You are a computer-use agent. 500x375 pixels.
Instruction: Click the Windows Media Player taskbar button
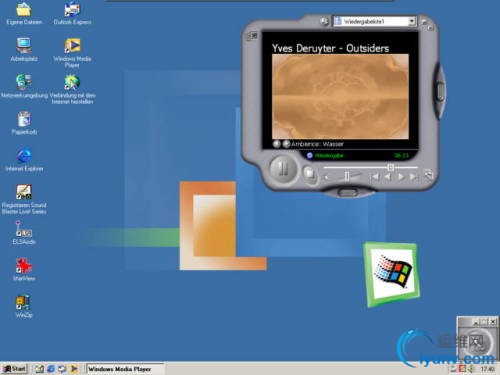(125, 369)
